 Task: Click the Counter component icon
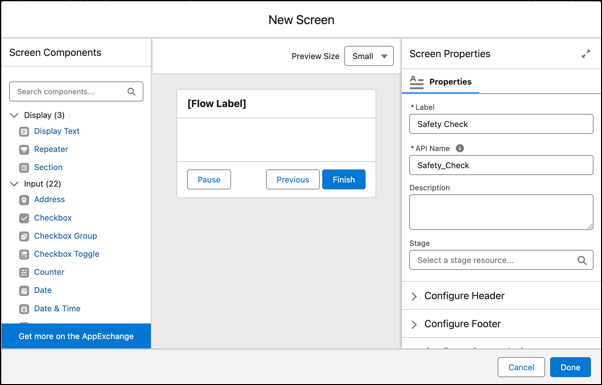[24, 273]
